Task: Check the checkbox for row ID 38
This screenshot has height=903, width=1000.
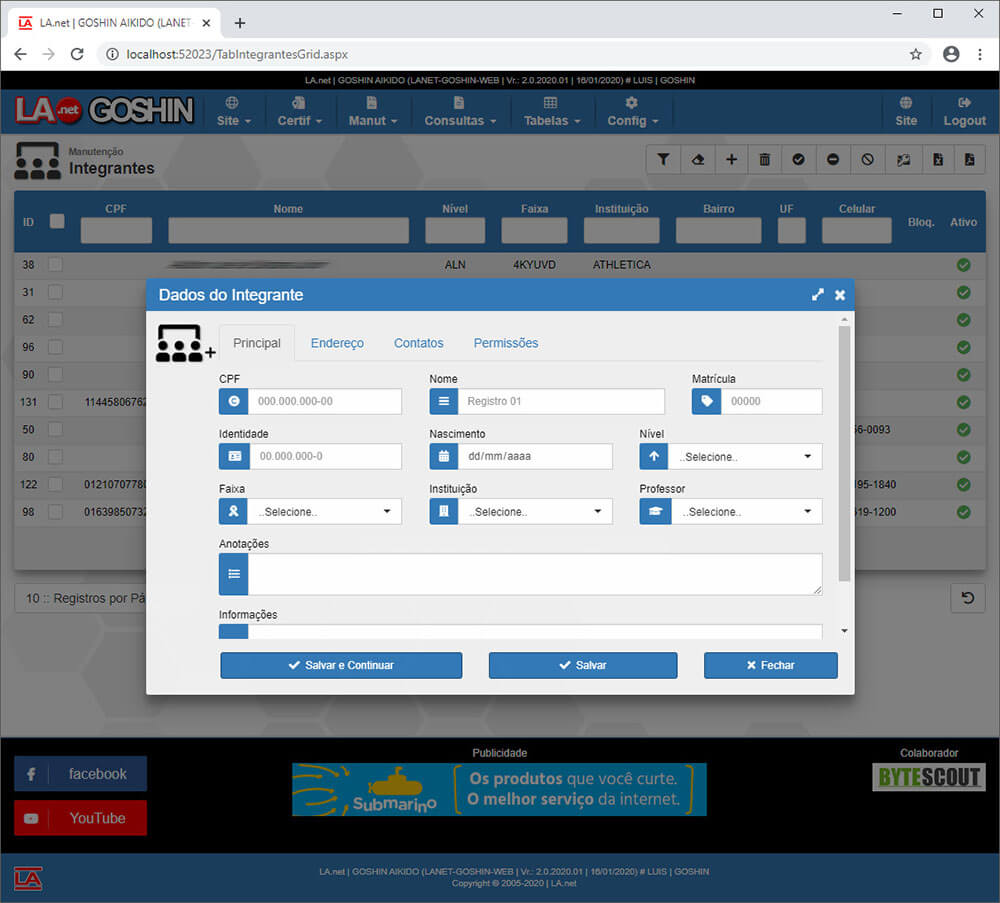Action: click(x=55, y=265)
